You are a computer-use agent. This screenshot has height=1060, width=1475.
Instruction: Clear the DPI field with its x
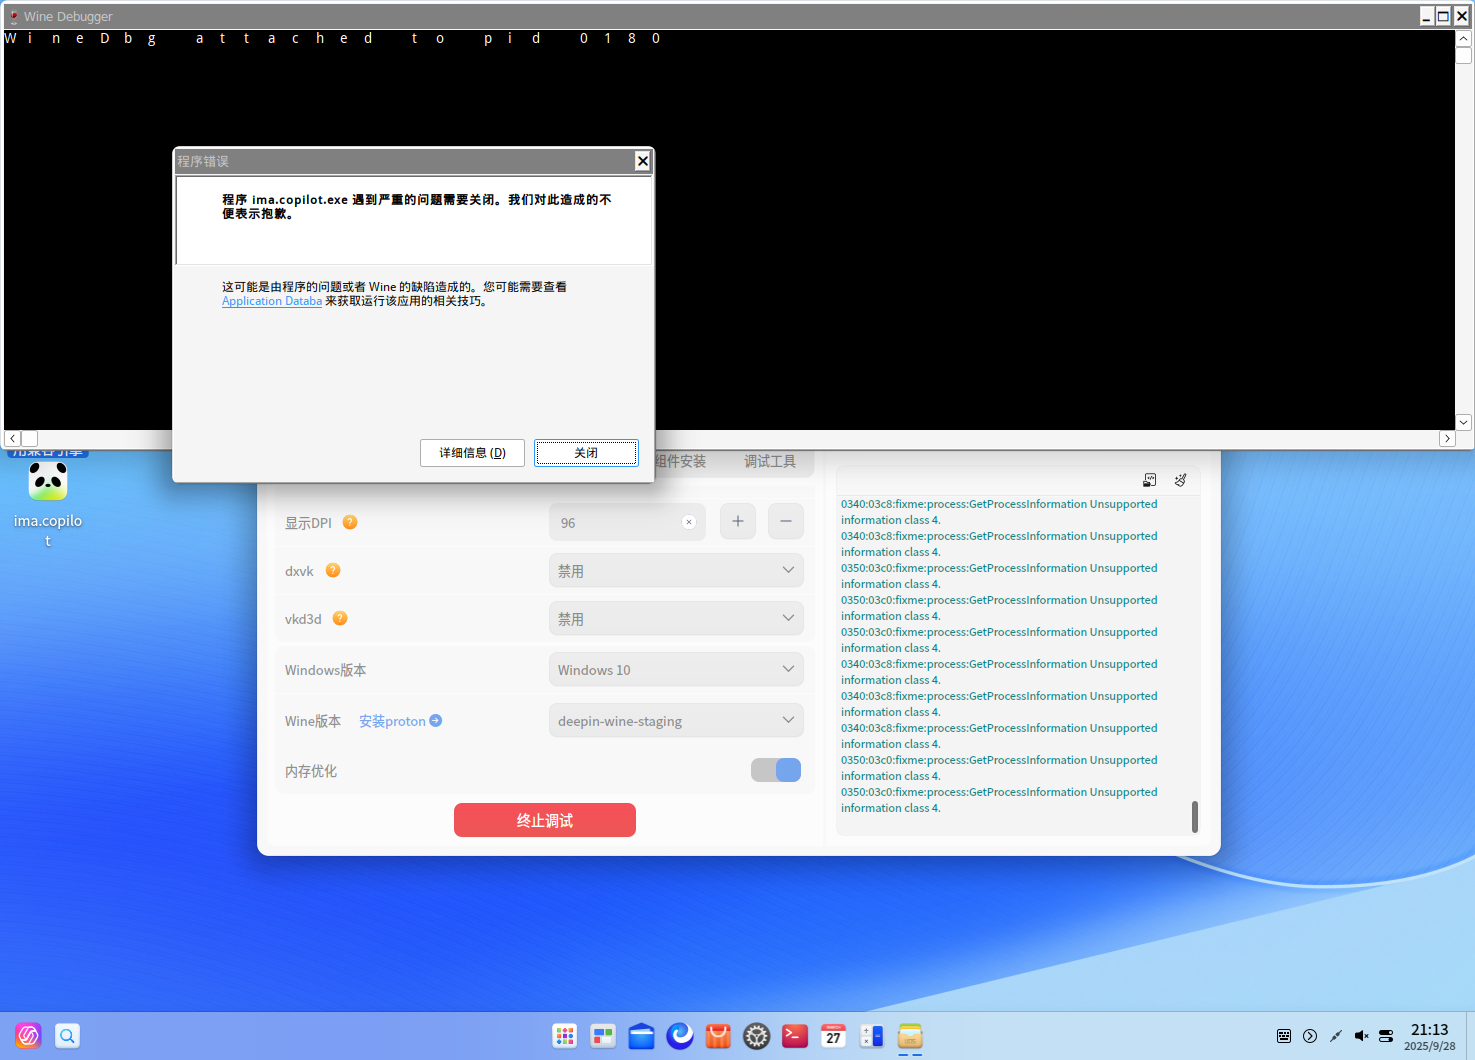click(689, 522)
